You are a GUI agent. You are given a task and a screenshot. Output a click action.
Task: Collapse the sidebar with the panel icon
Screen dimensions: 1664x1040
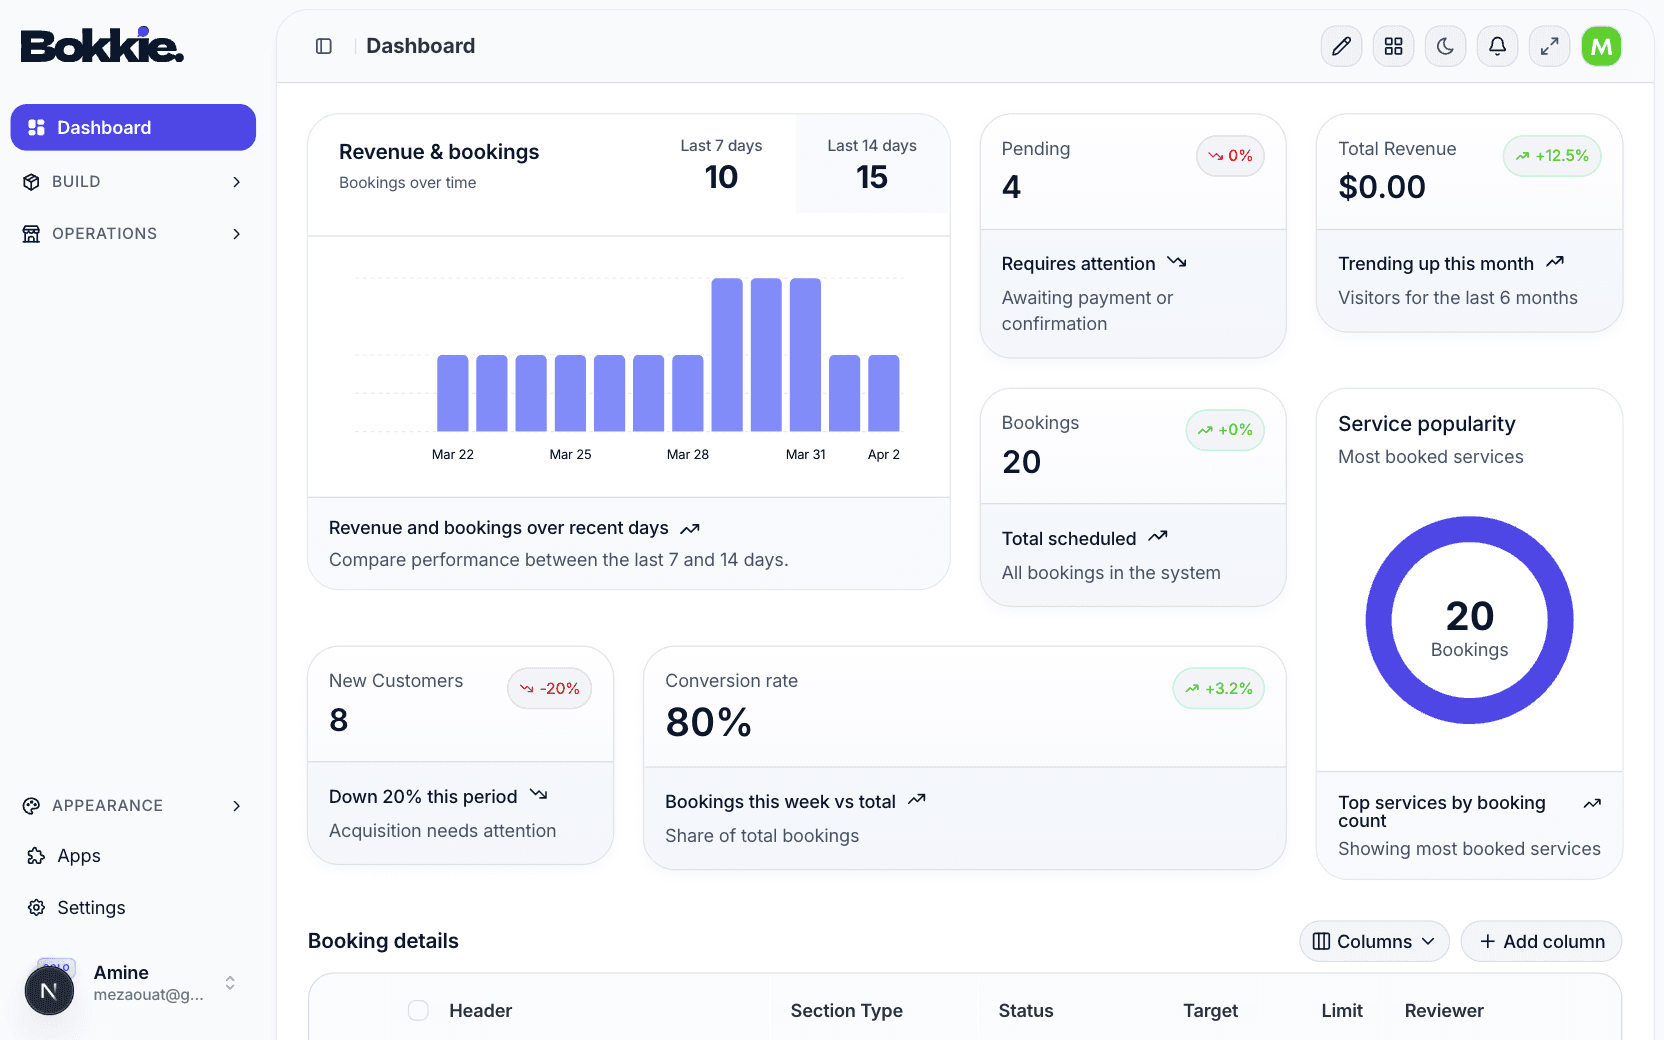(323, 46)
